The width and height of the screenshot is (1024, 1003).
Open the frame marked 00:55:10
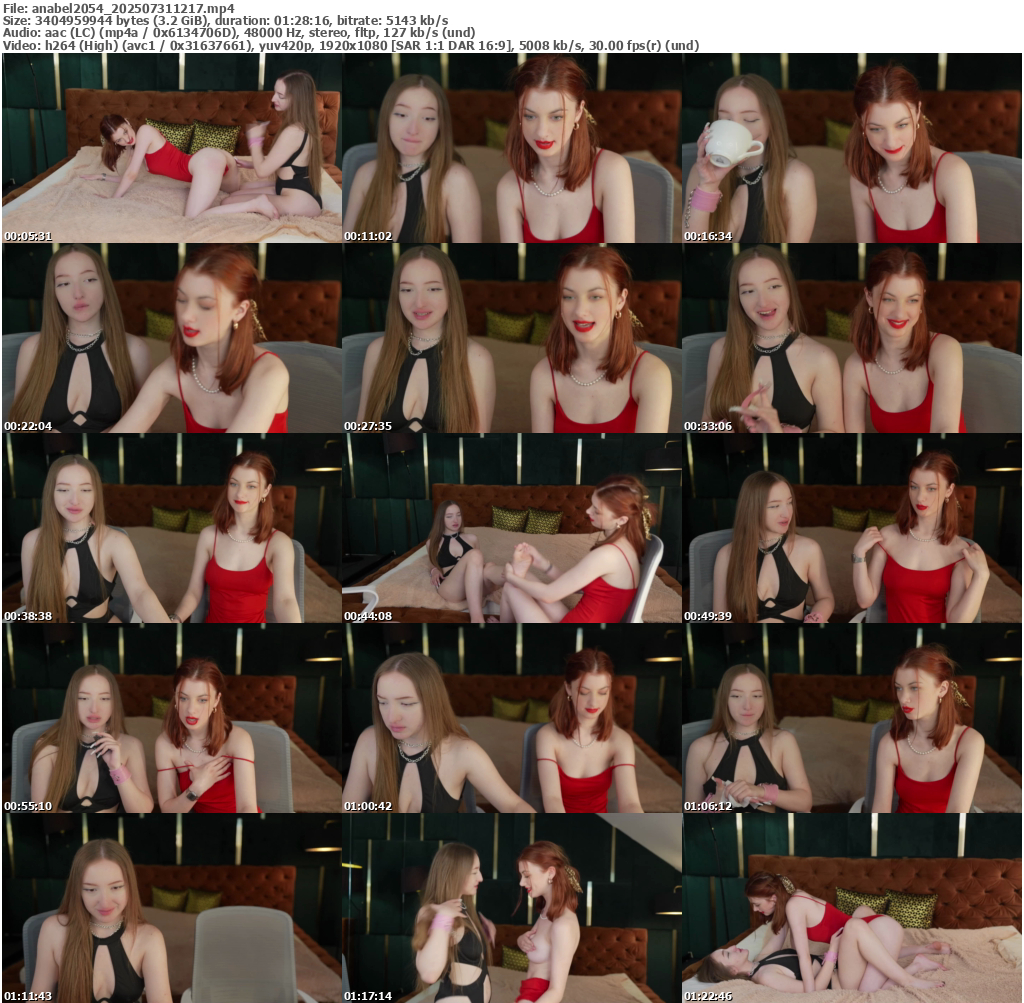point(171,718)
